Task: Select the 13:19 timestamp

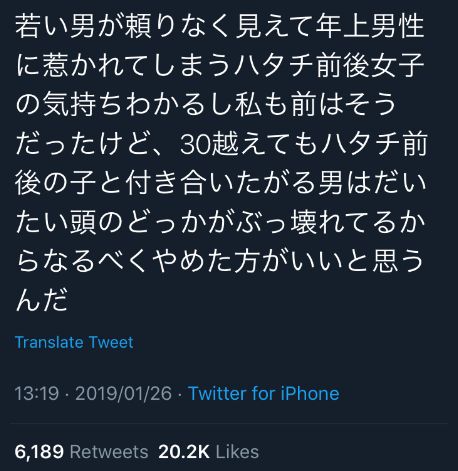Action: pyautogui.click(x=37, y=393)
